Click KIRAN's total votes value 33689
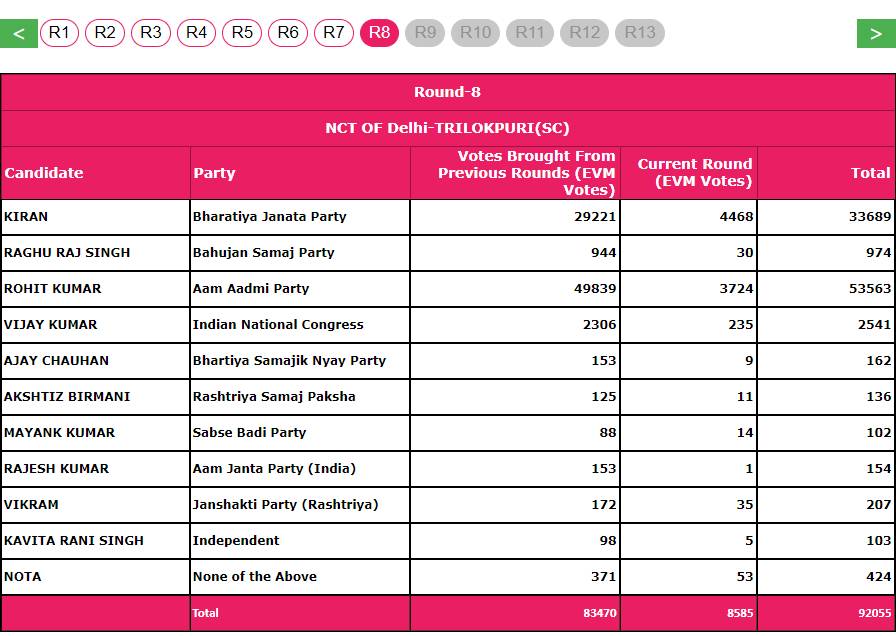The width and height of the screenshot is (896, 636). 870,217
